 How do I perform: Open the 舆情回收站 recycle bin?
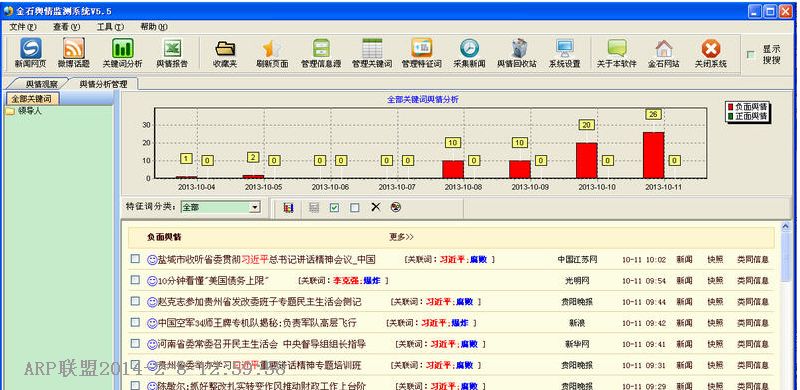point(517,53)
